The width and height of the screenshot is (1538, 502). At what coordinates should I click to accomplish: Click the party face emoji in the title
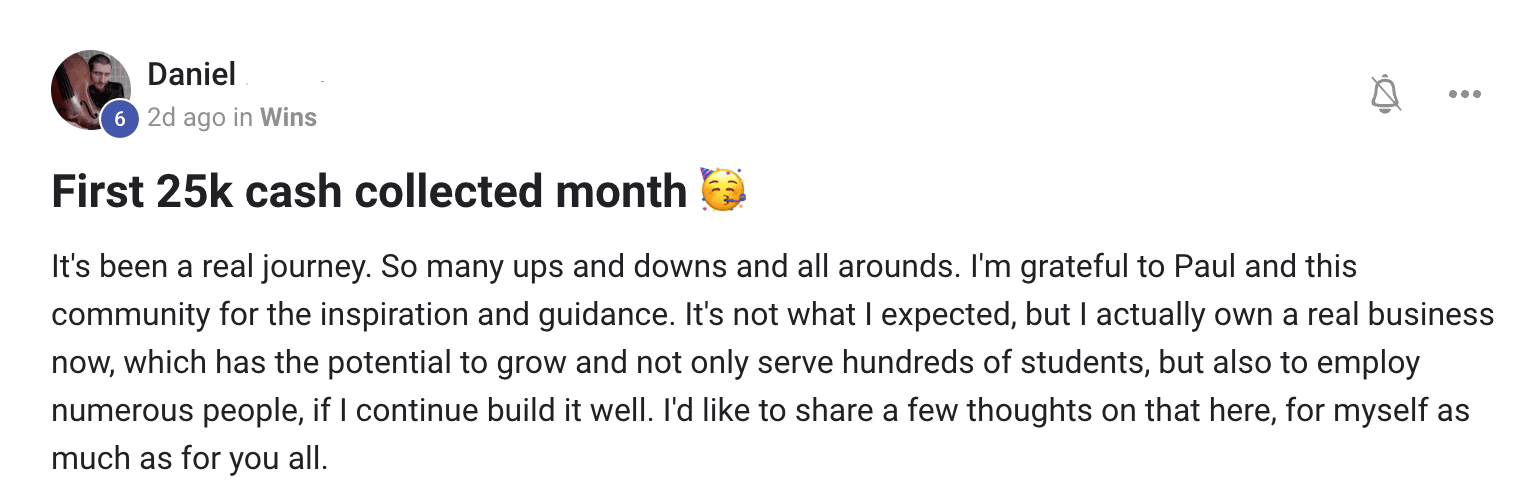724,191
